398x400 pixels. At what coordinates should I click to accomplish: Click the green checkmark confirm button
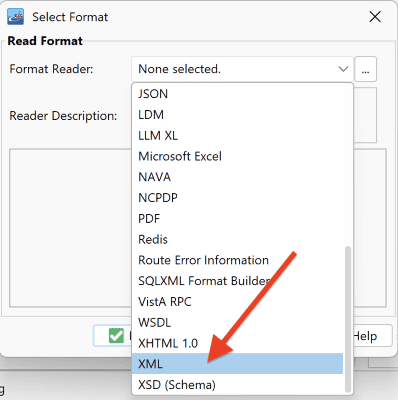click(x=113, y=336)
